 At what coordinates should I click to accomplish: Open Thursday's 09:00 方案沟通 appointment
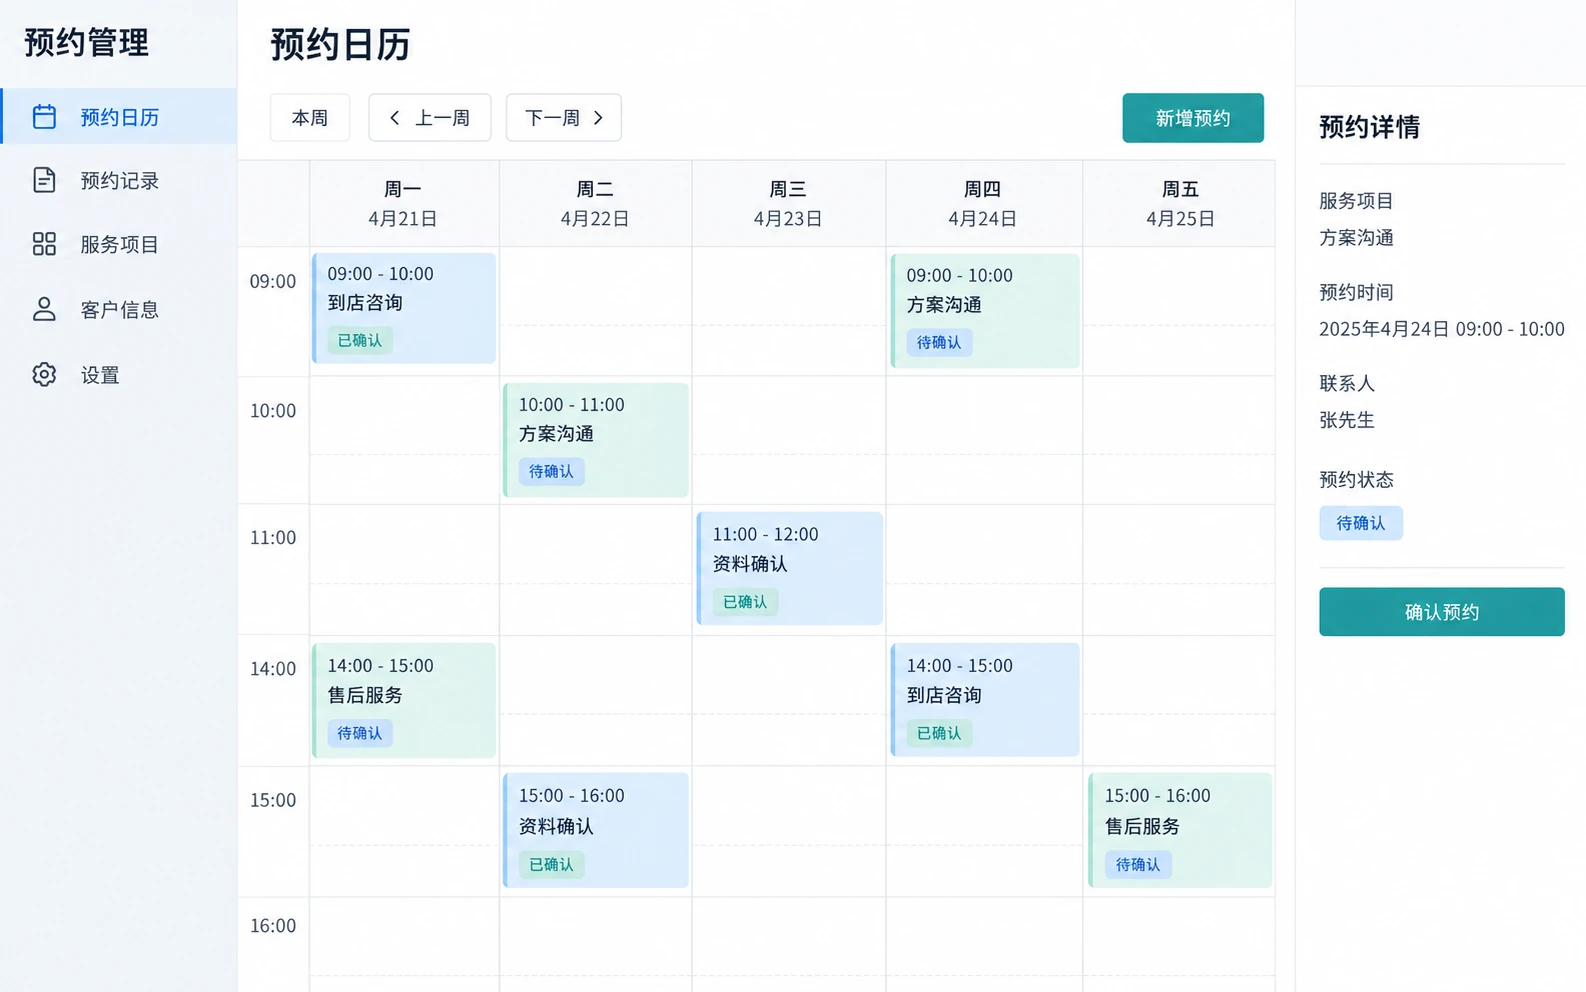pyautogui.click(x=985, y=311)
